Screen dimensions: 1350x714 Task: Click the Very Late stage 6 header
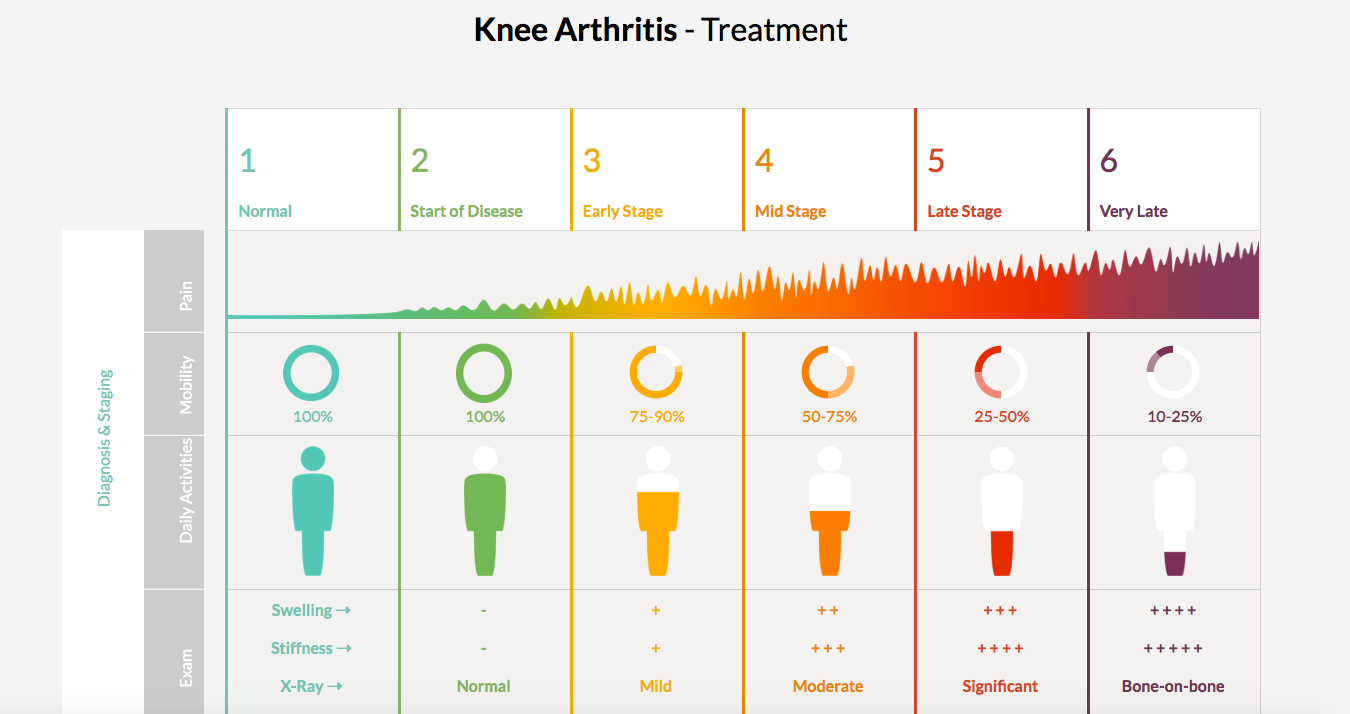coord(1173,170)
